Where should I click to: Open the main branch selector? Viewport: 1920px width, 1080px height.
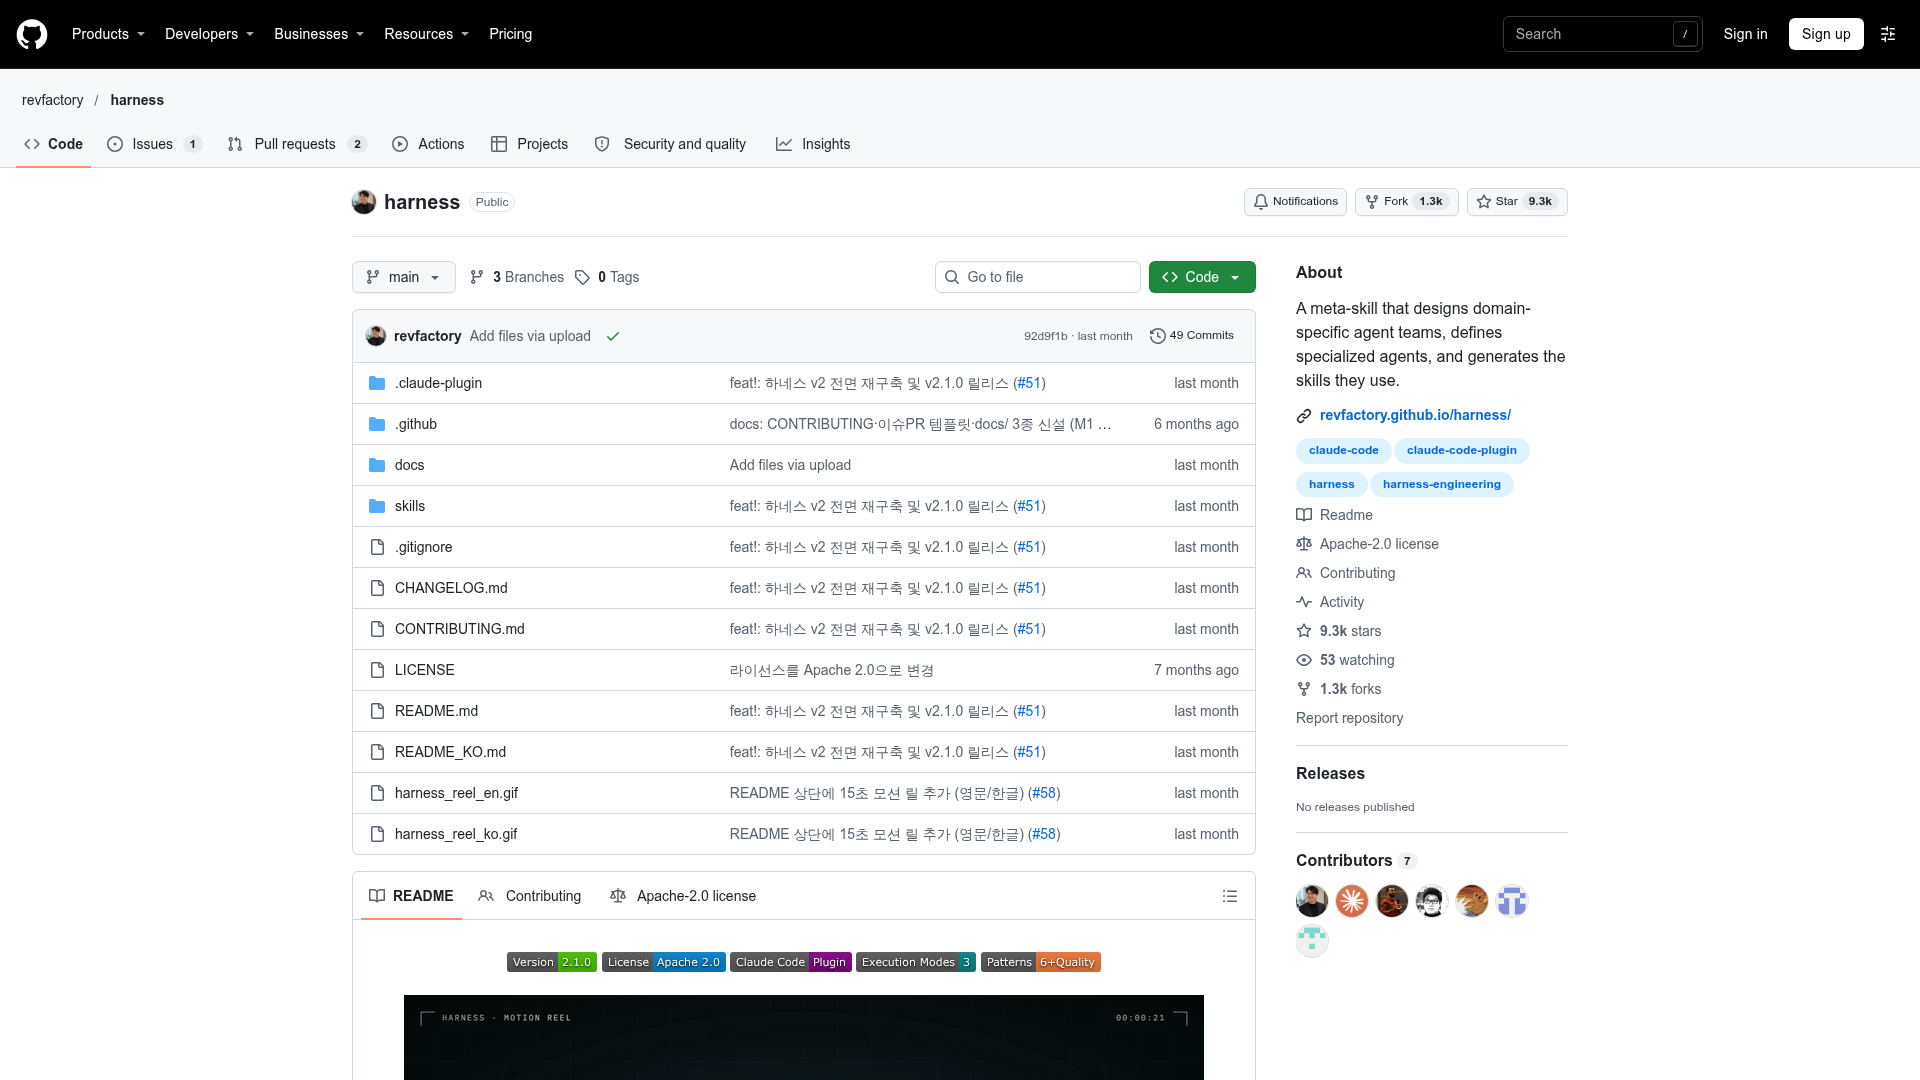click(x=404, y=277)
